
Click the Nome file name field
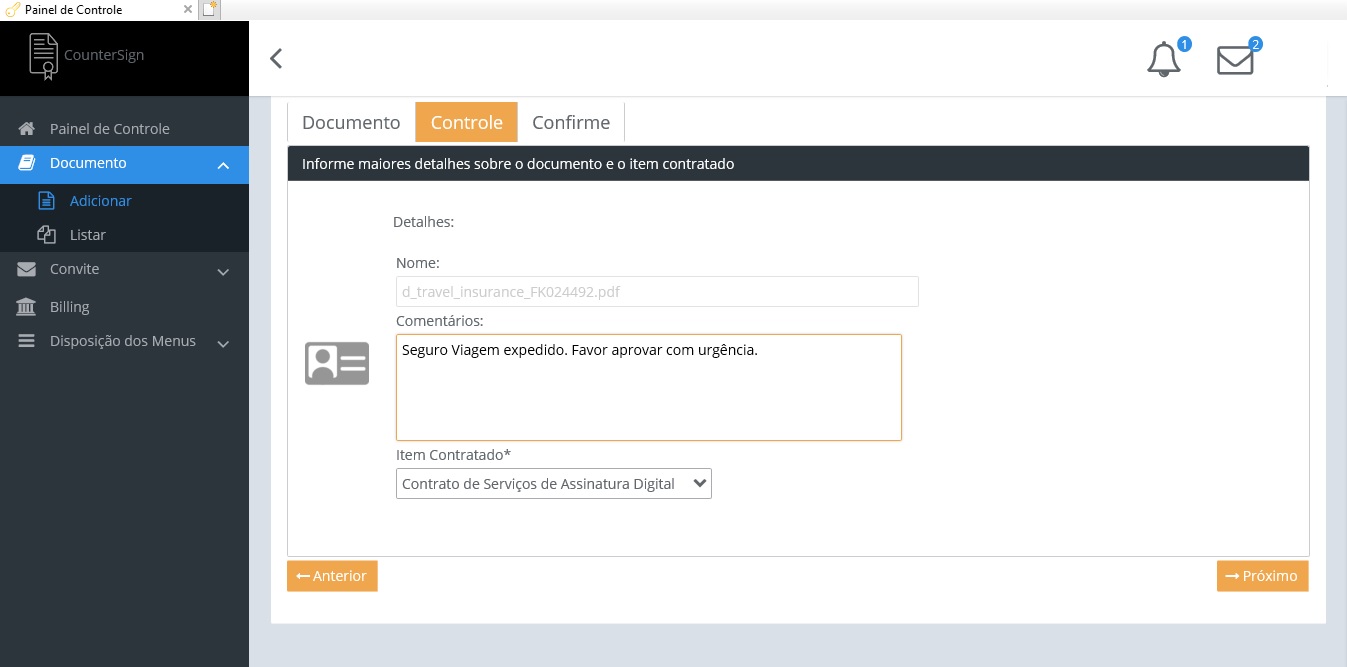[x=657, y=292]
